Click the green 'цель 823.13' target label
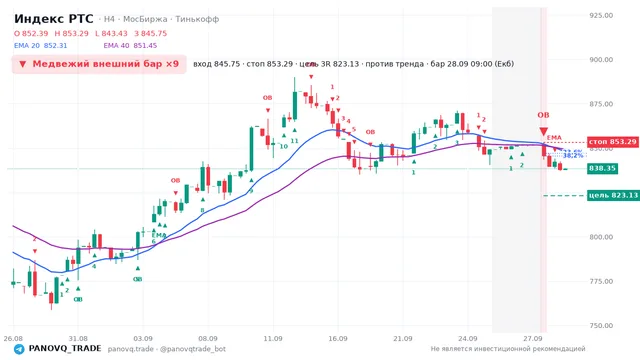Screen dimensions: 640x360 click(613, 196)
